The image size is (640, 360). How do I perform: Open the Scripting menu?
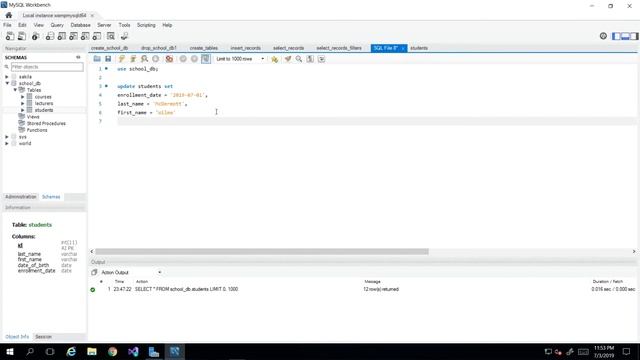(146, 25)
